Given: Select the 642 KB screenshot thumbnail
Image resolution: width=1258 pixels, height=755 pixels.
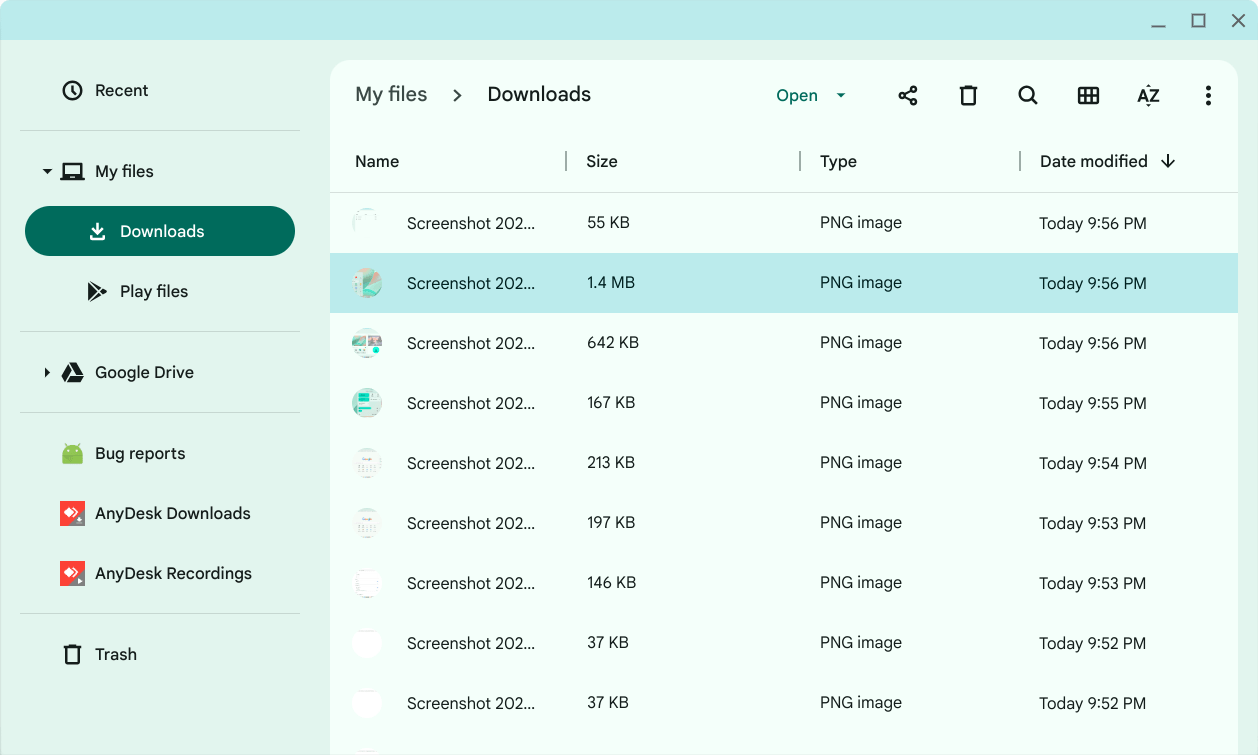Looking at the screenshot, I should (x=367, y=343).
